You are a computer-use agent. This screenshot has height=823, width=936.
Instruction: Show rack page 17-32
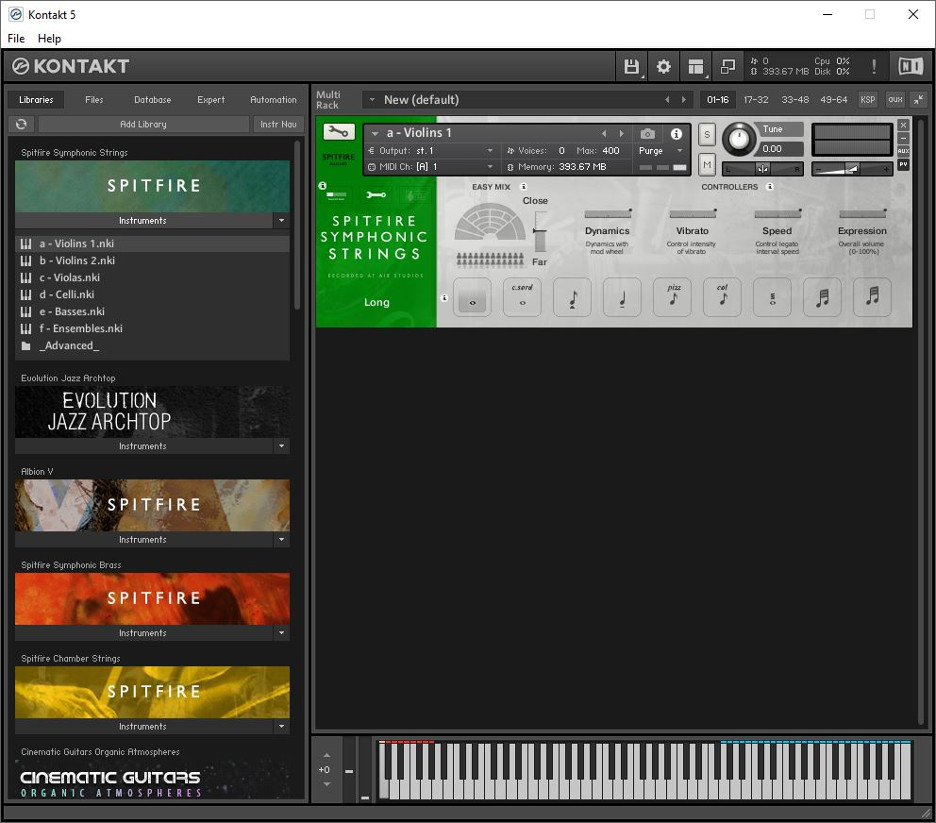click(756, 100)
